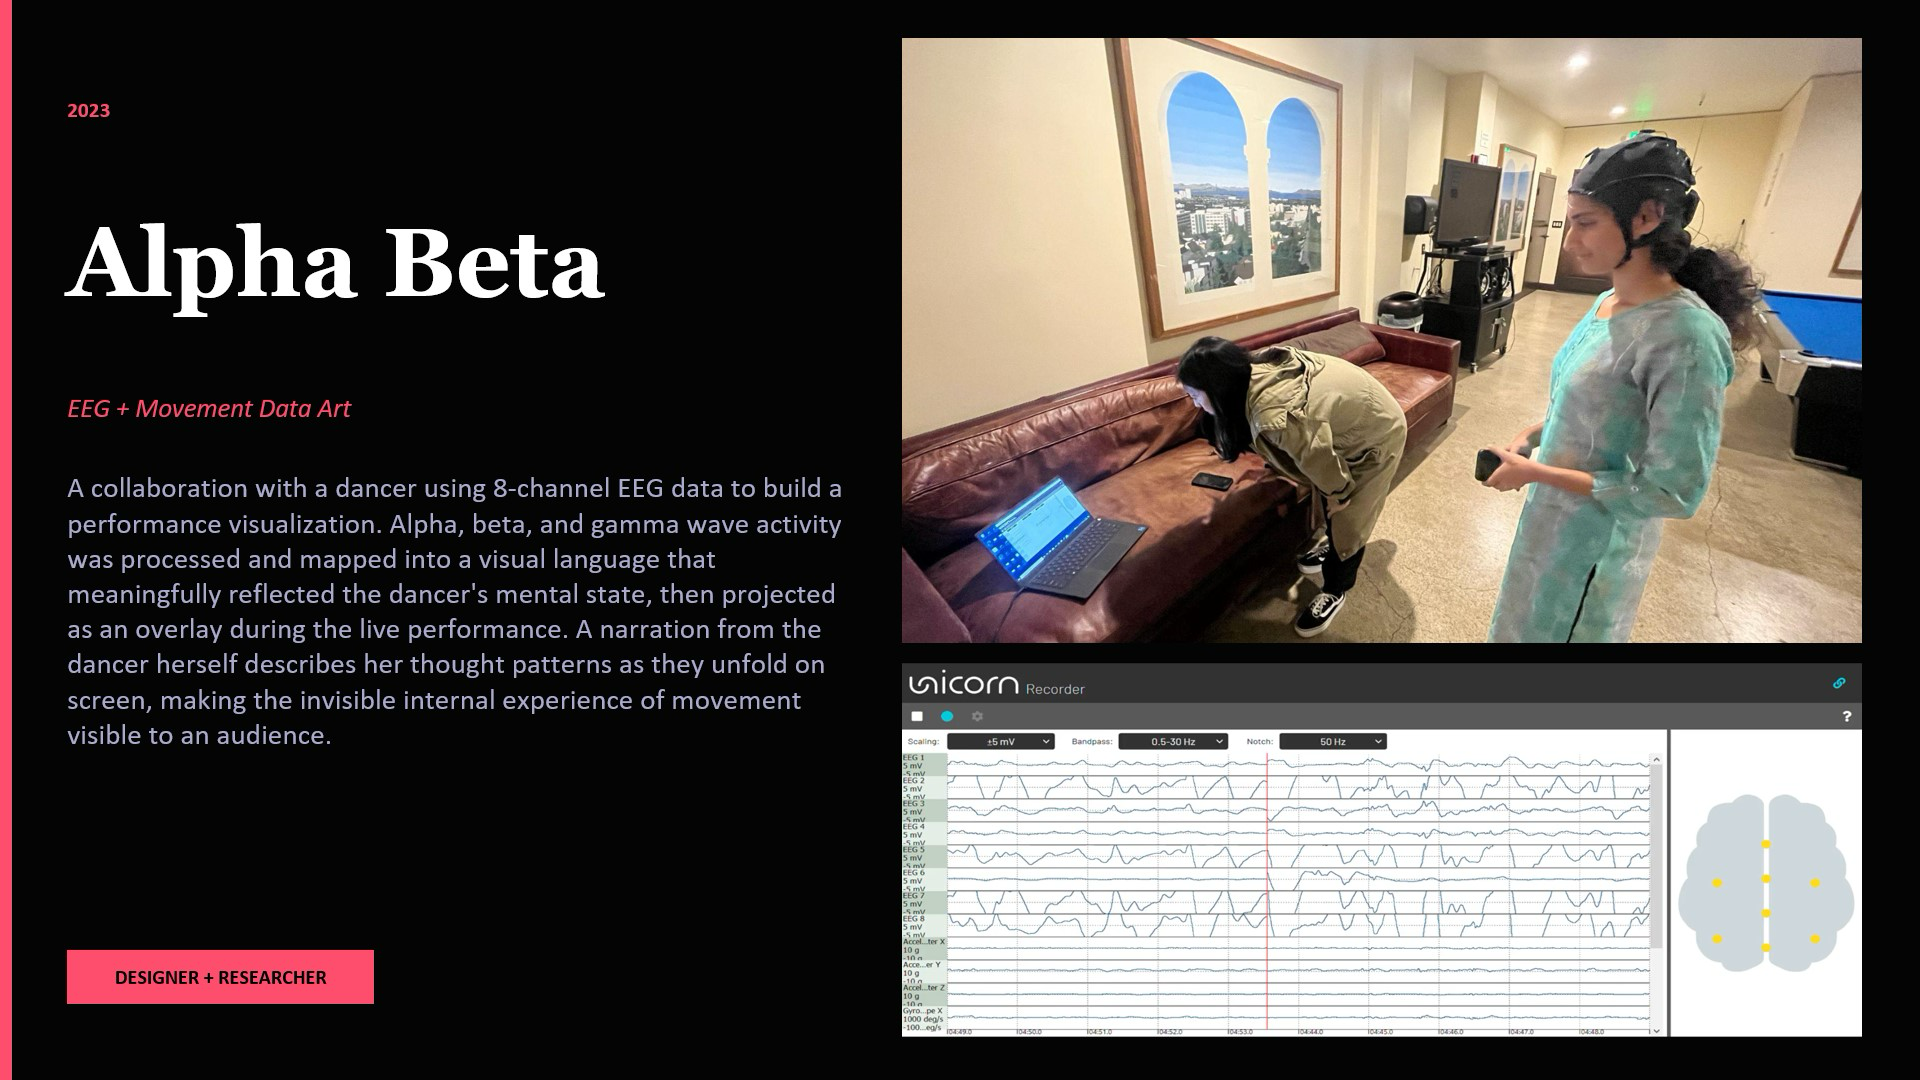Click the Bandpass: label text

point(1091,741)
